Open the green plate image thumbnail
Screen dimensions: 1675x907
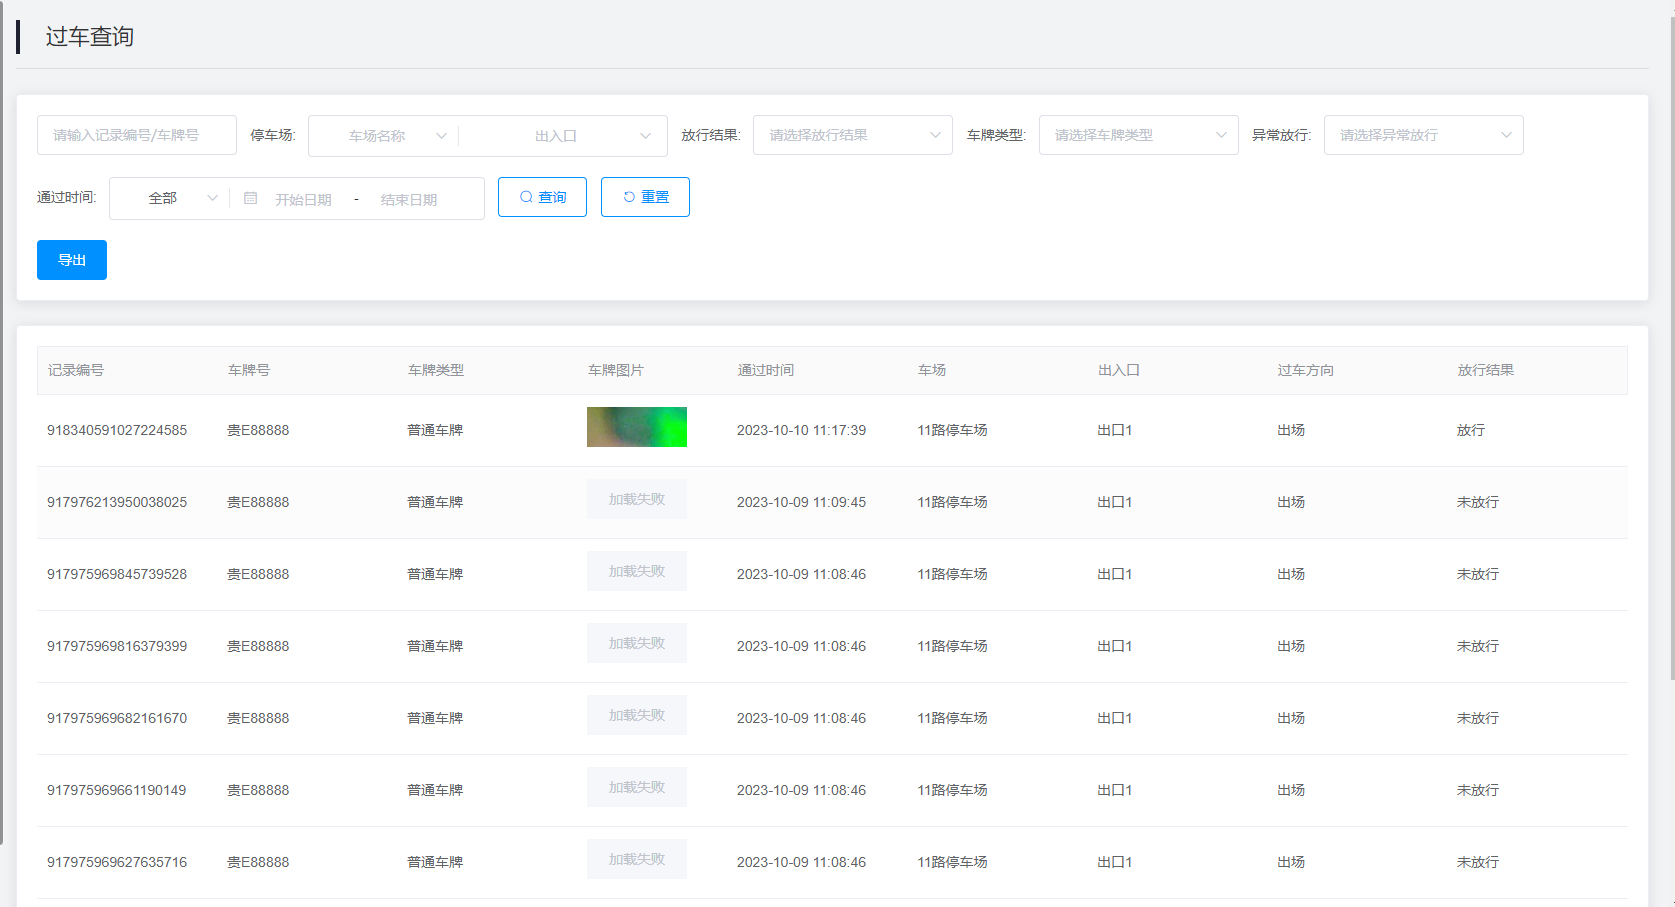pos(637,427)
